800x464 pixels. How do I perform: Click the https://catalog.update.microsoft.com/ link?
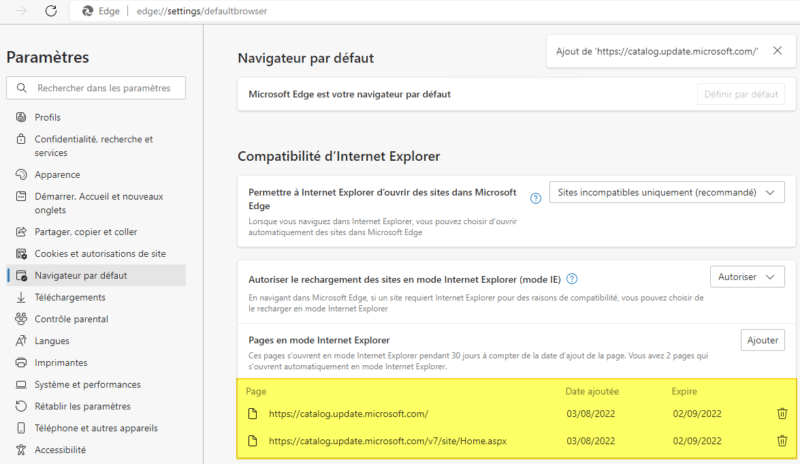pos(348,413)
